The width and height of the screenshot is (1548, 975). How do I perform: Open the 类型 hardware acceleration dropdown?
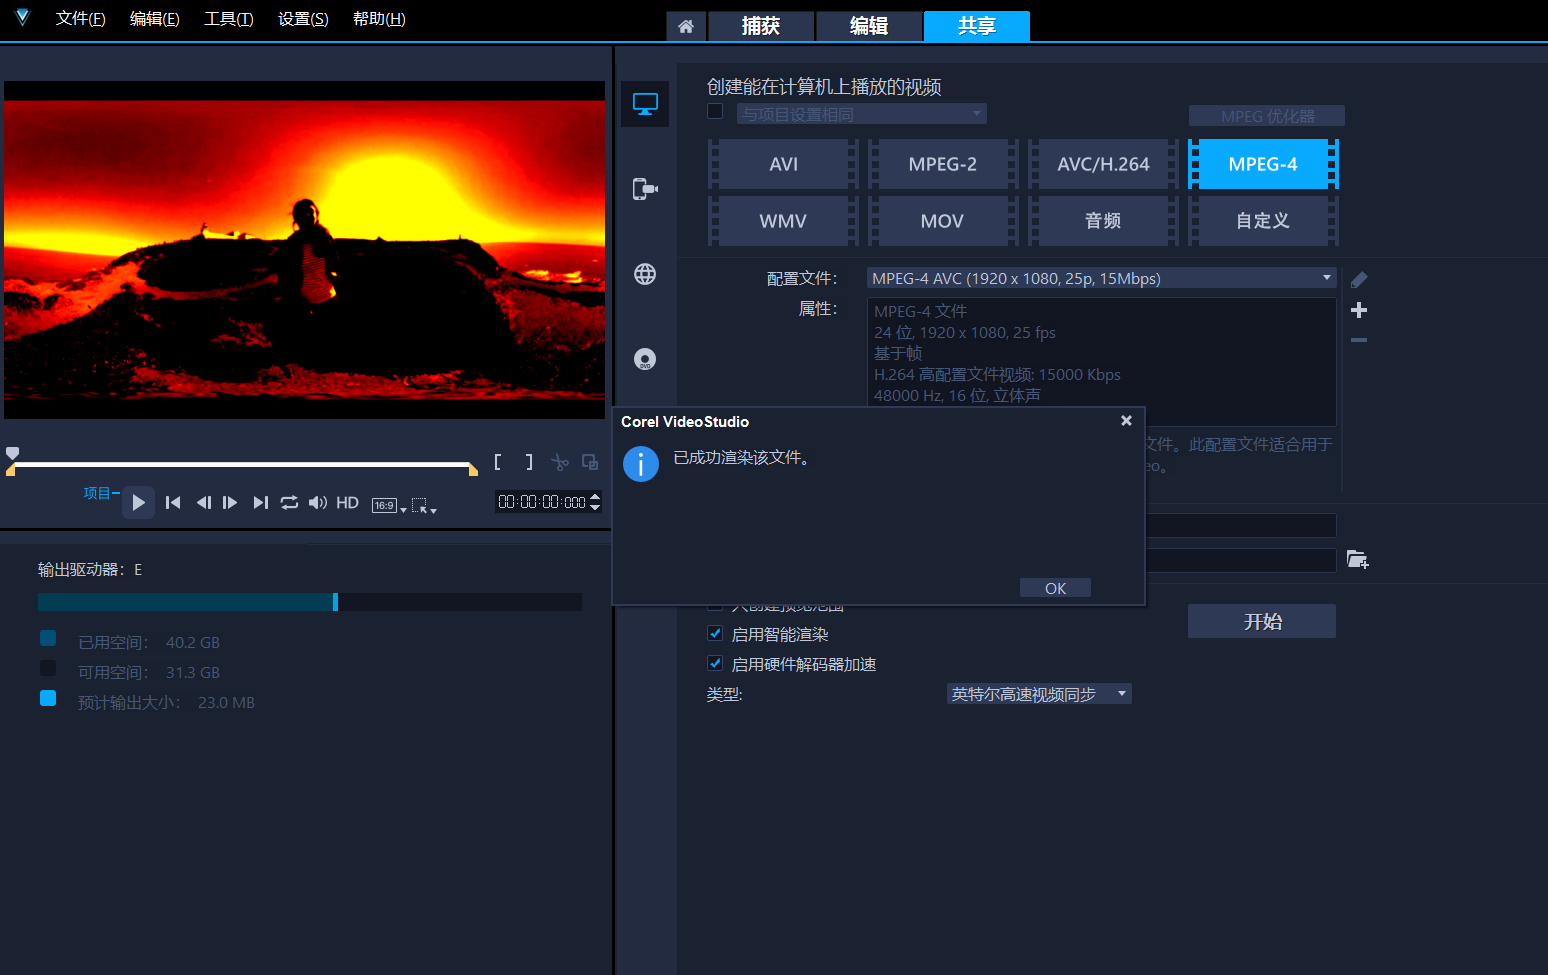pos(1038,694)
